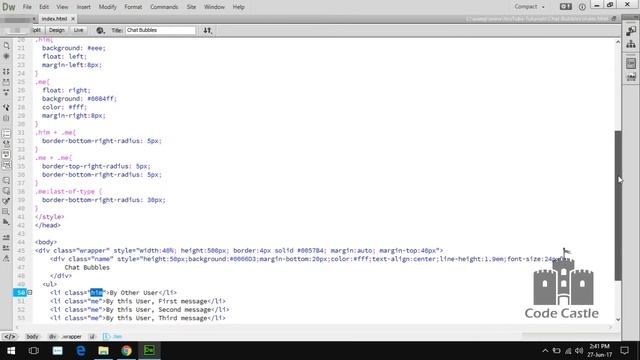
Task: Open the third collapsed panel icon on right
Action: pos(631,63)
